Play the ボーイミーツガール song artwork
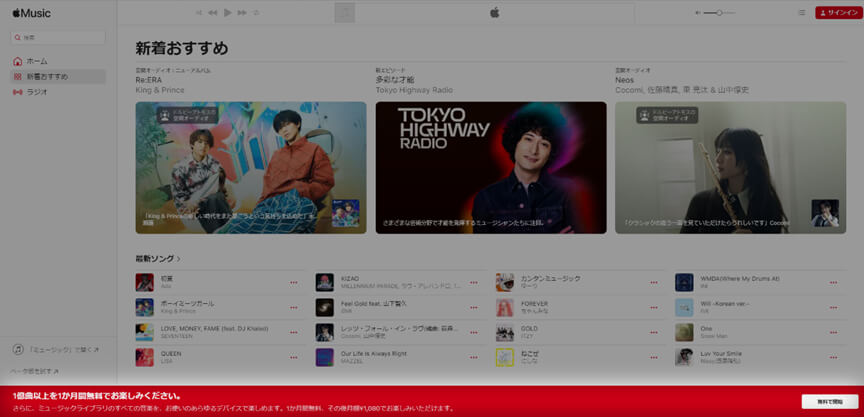The image size is (864, 417). point(144,307)
